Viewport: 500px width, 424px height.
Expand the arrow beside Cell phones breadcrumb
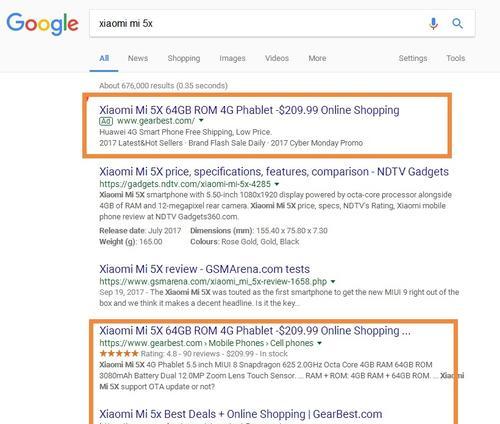(x=319, y=343)
